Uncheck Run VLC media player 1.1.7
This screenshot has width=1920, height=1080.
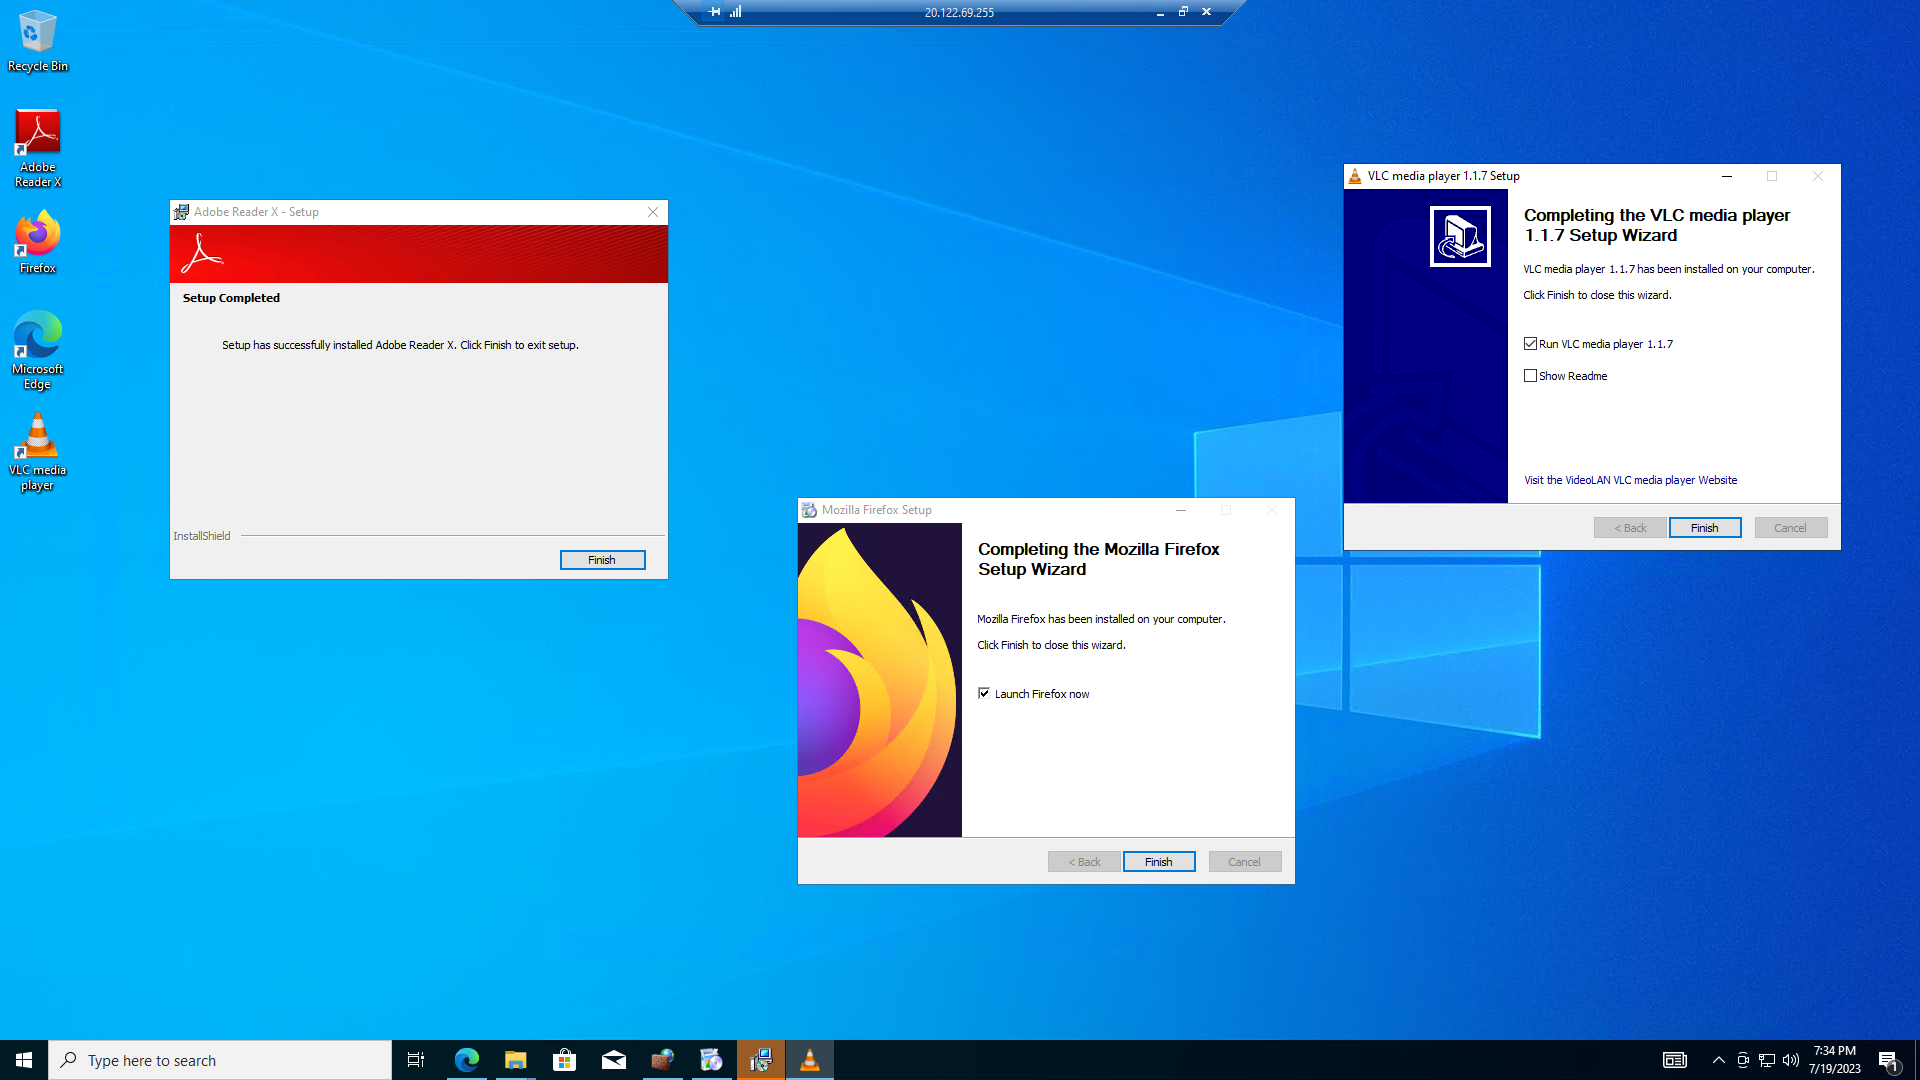click(x=1530, y=344)
